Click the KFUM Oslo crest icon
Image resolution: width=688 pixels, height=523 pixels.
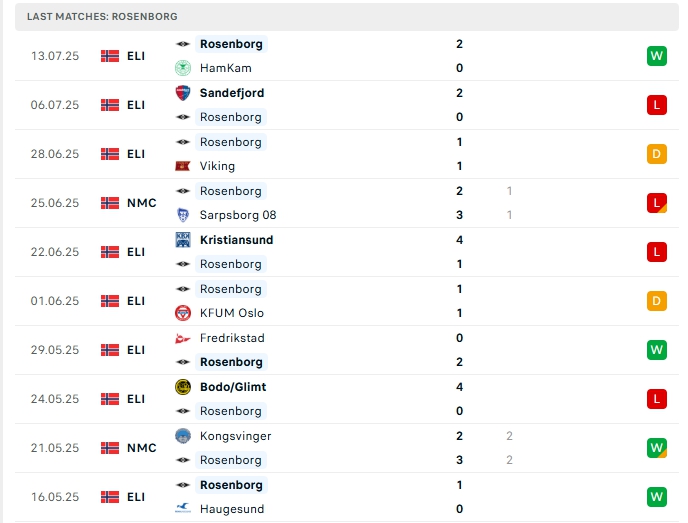[x=183, y=313]
